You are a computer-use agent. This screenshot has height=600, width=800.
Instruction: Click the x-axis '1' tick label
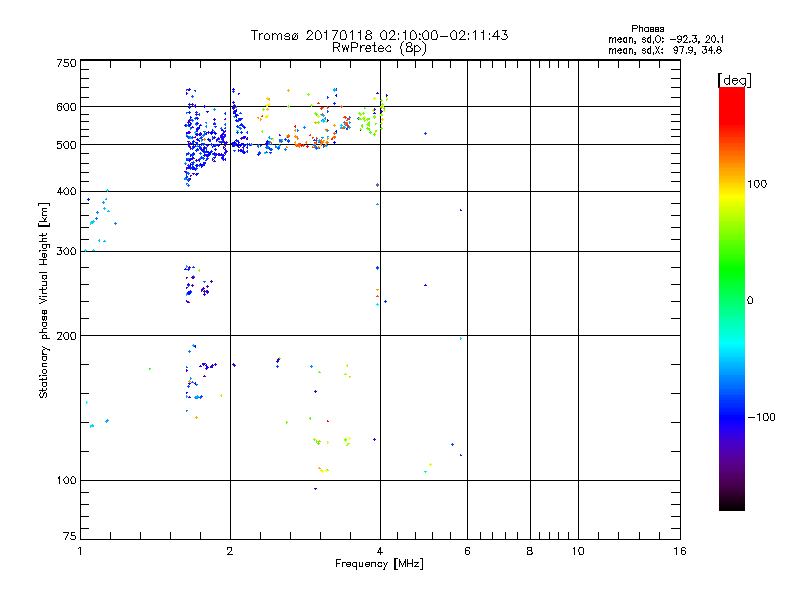[x=80, y=551]
